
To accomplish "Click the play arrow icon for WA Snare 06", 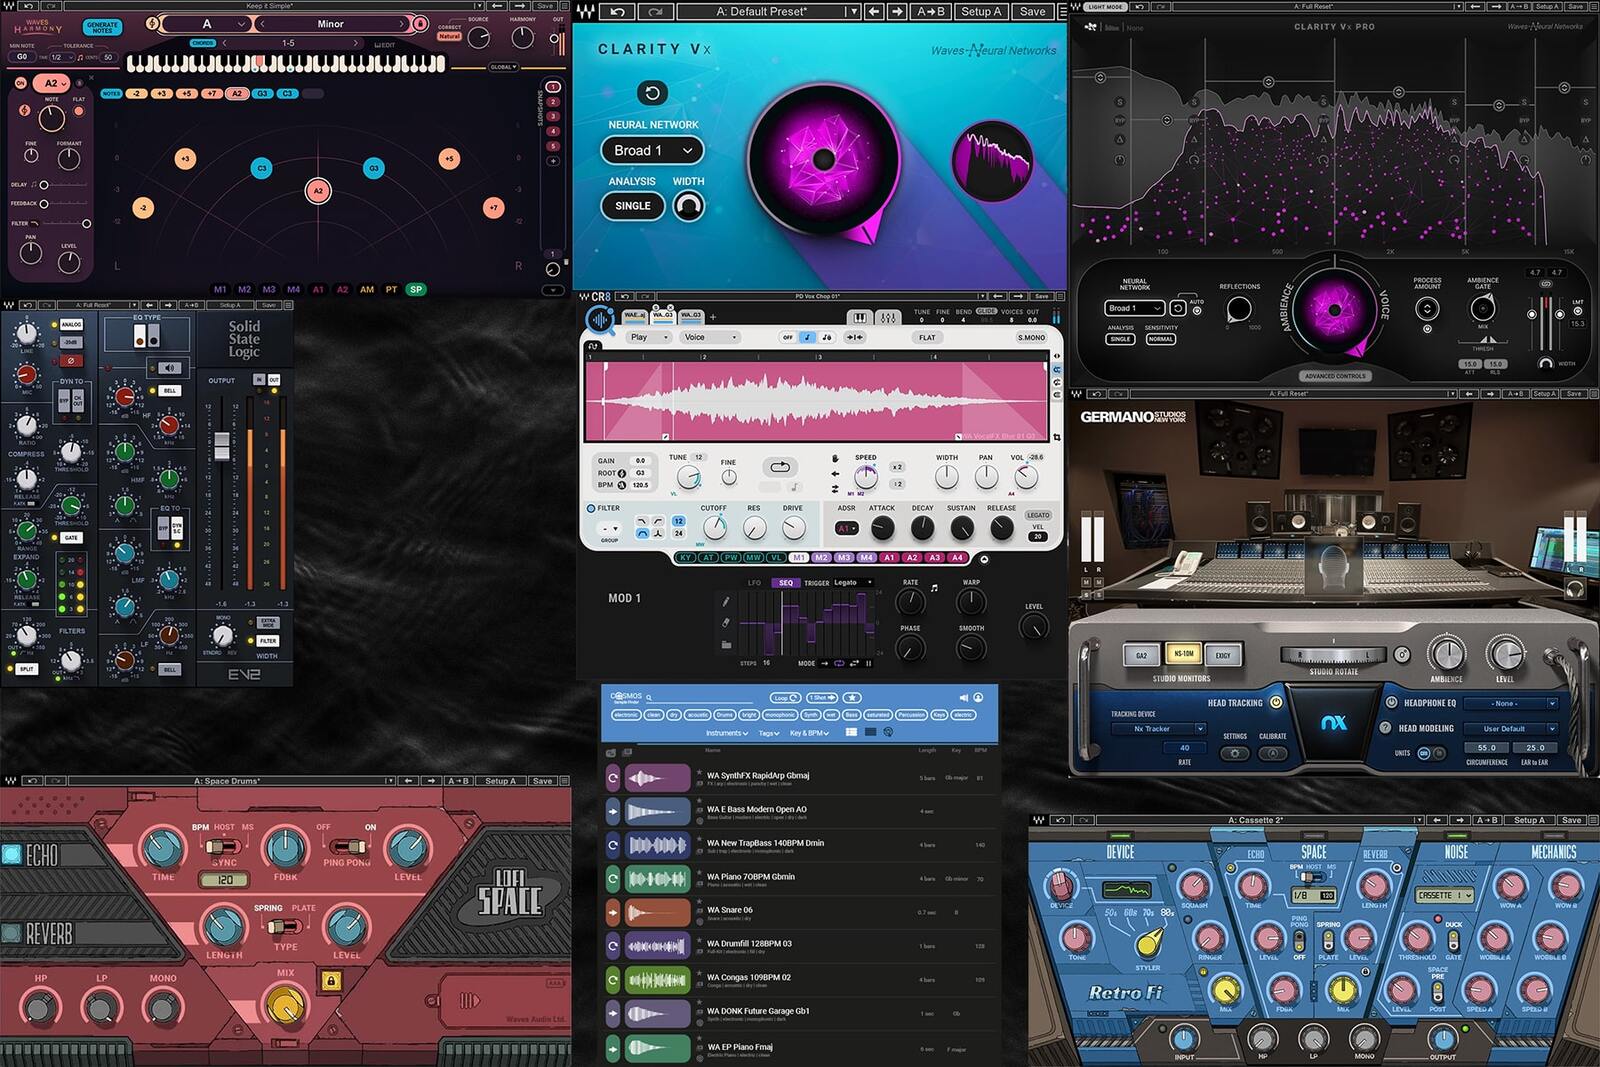I will click(613, 913).
